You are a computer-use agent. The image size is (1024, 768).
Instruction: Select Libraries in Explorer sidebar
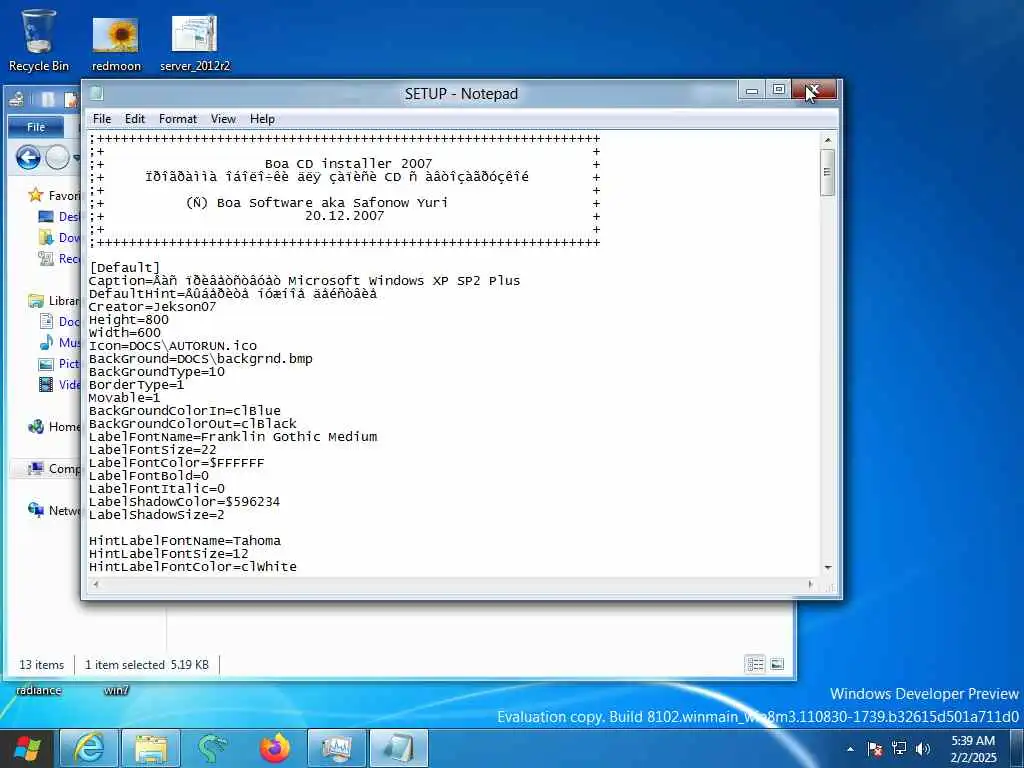[54, 300]
